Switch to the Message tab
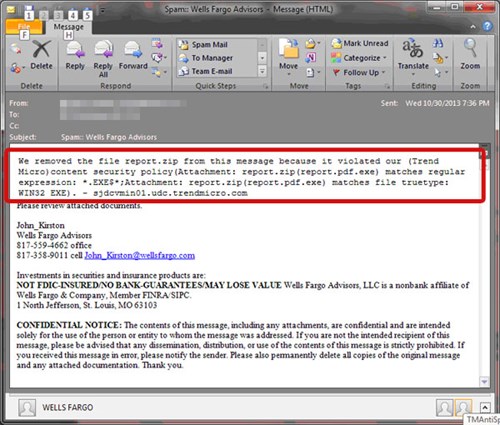 (x=69, y=27)
